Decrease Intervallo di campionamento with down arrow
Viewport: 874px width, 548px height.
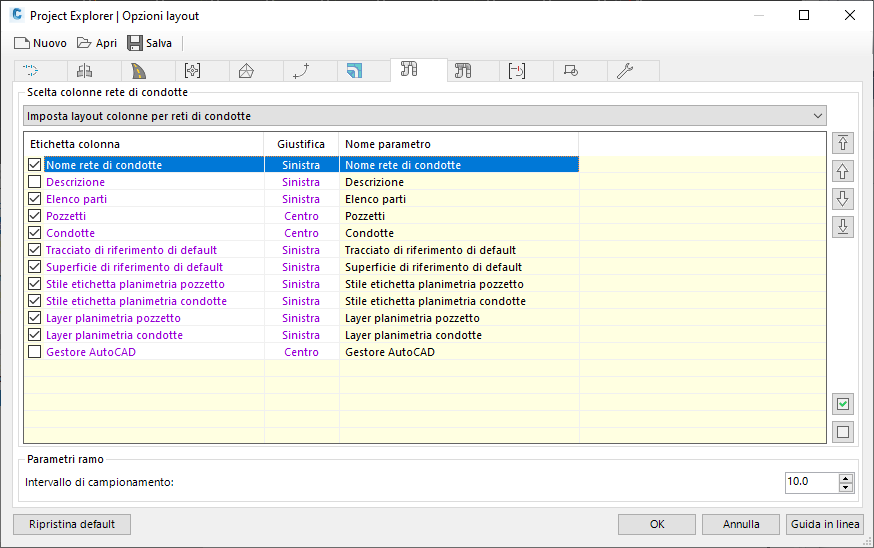[846, 487]
